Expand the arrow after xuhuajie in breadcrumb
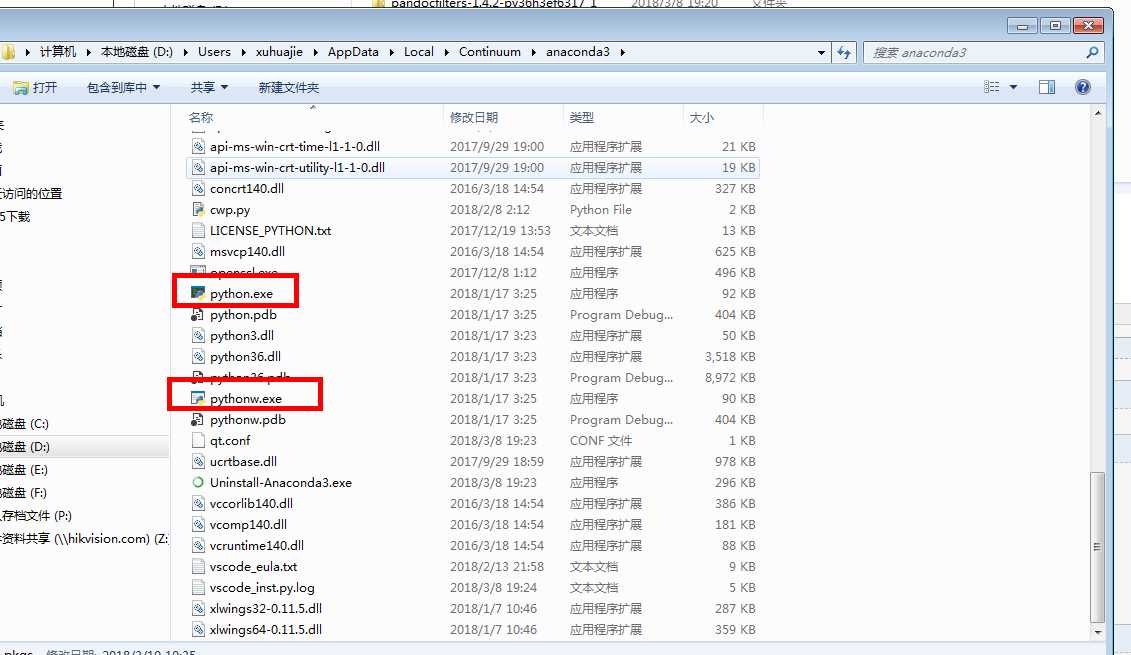Viewport: 1131px width, 655px height. click(x=315, y=52)
